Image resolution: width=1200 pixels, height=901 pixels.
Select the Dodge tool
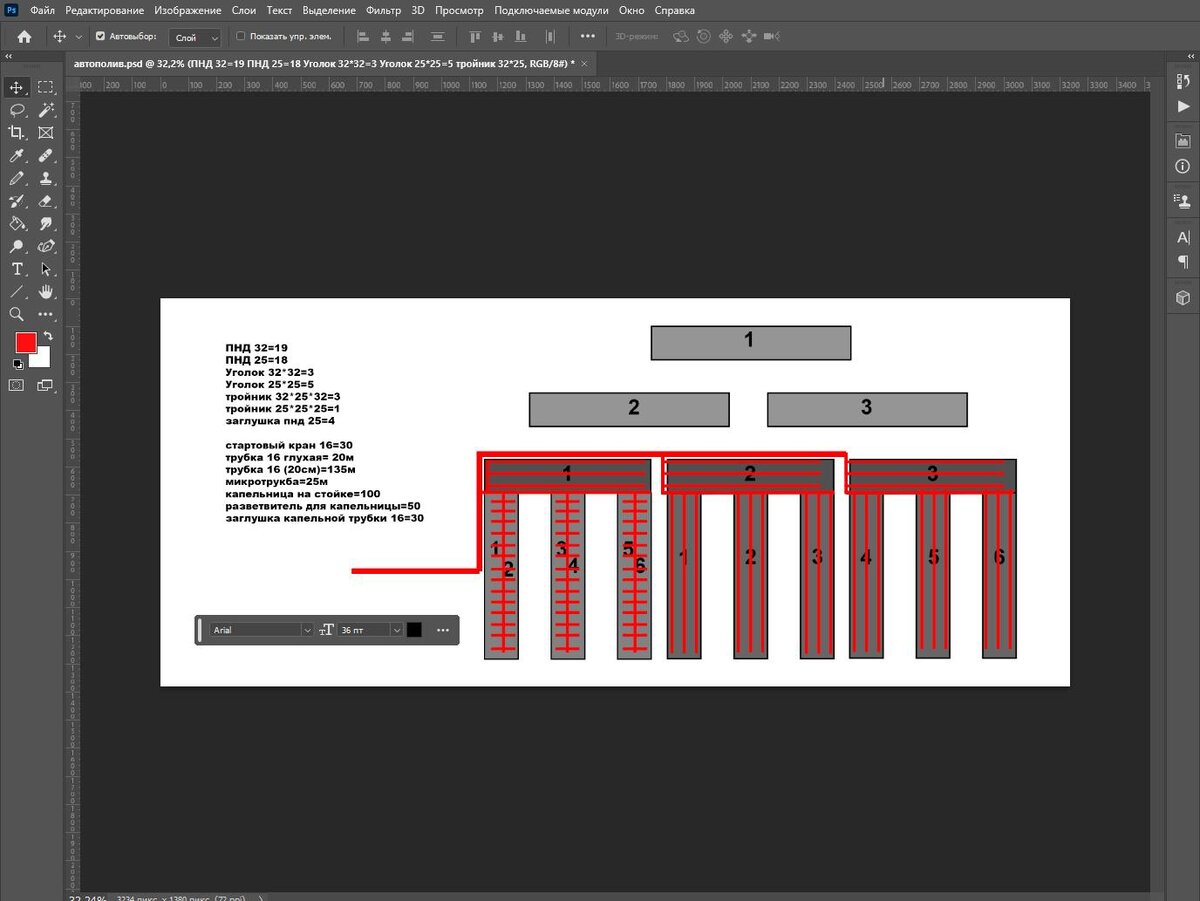tap(17, 246)
